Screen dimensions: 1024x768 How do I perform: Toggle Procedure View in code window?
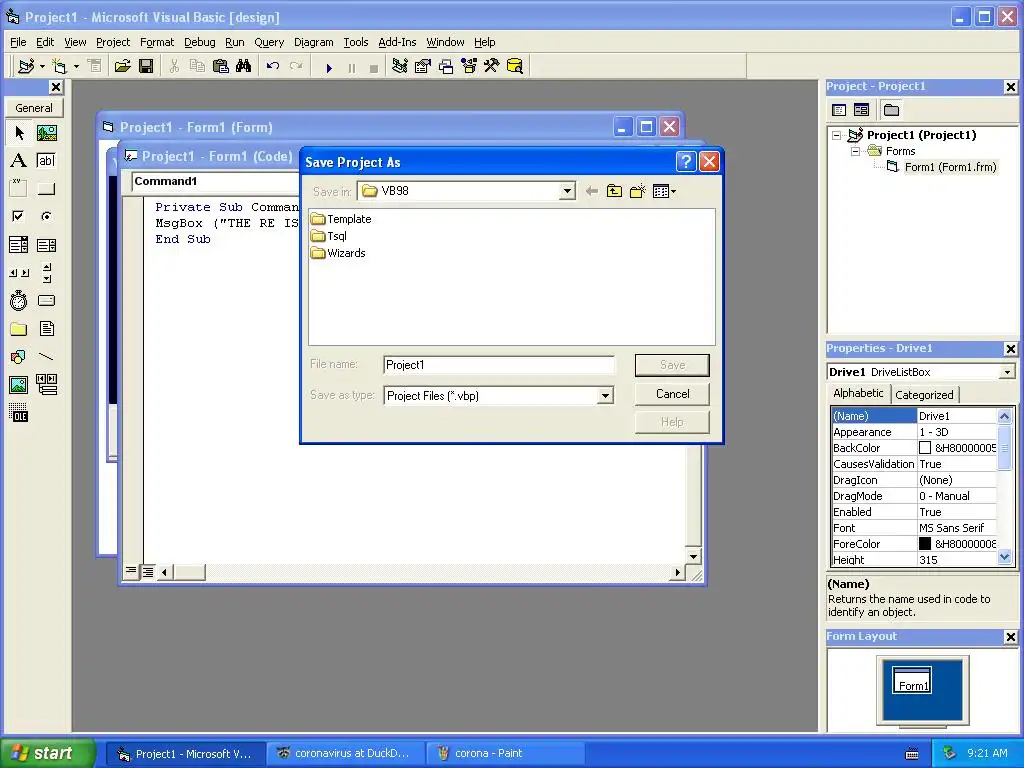pyautogui.click(x=131, y=571)
